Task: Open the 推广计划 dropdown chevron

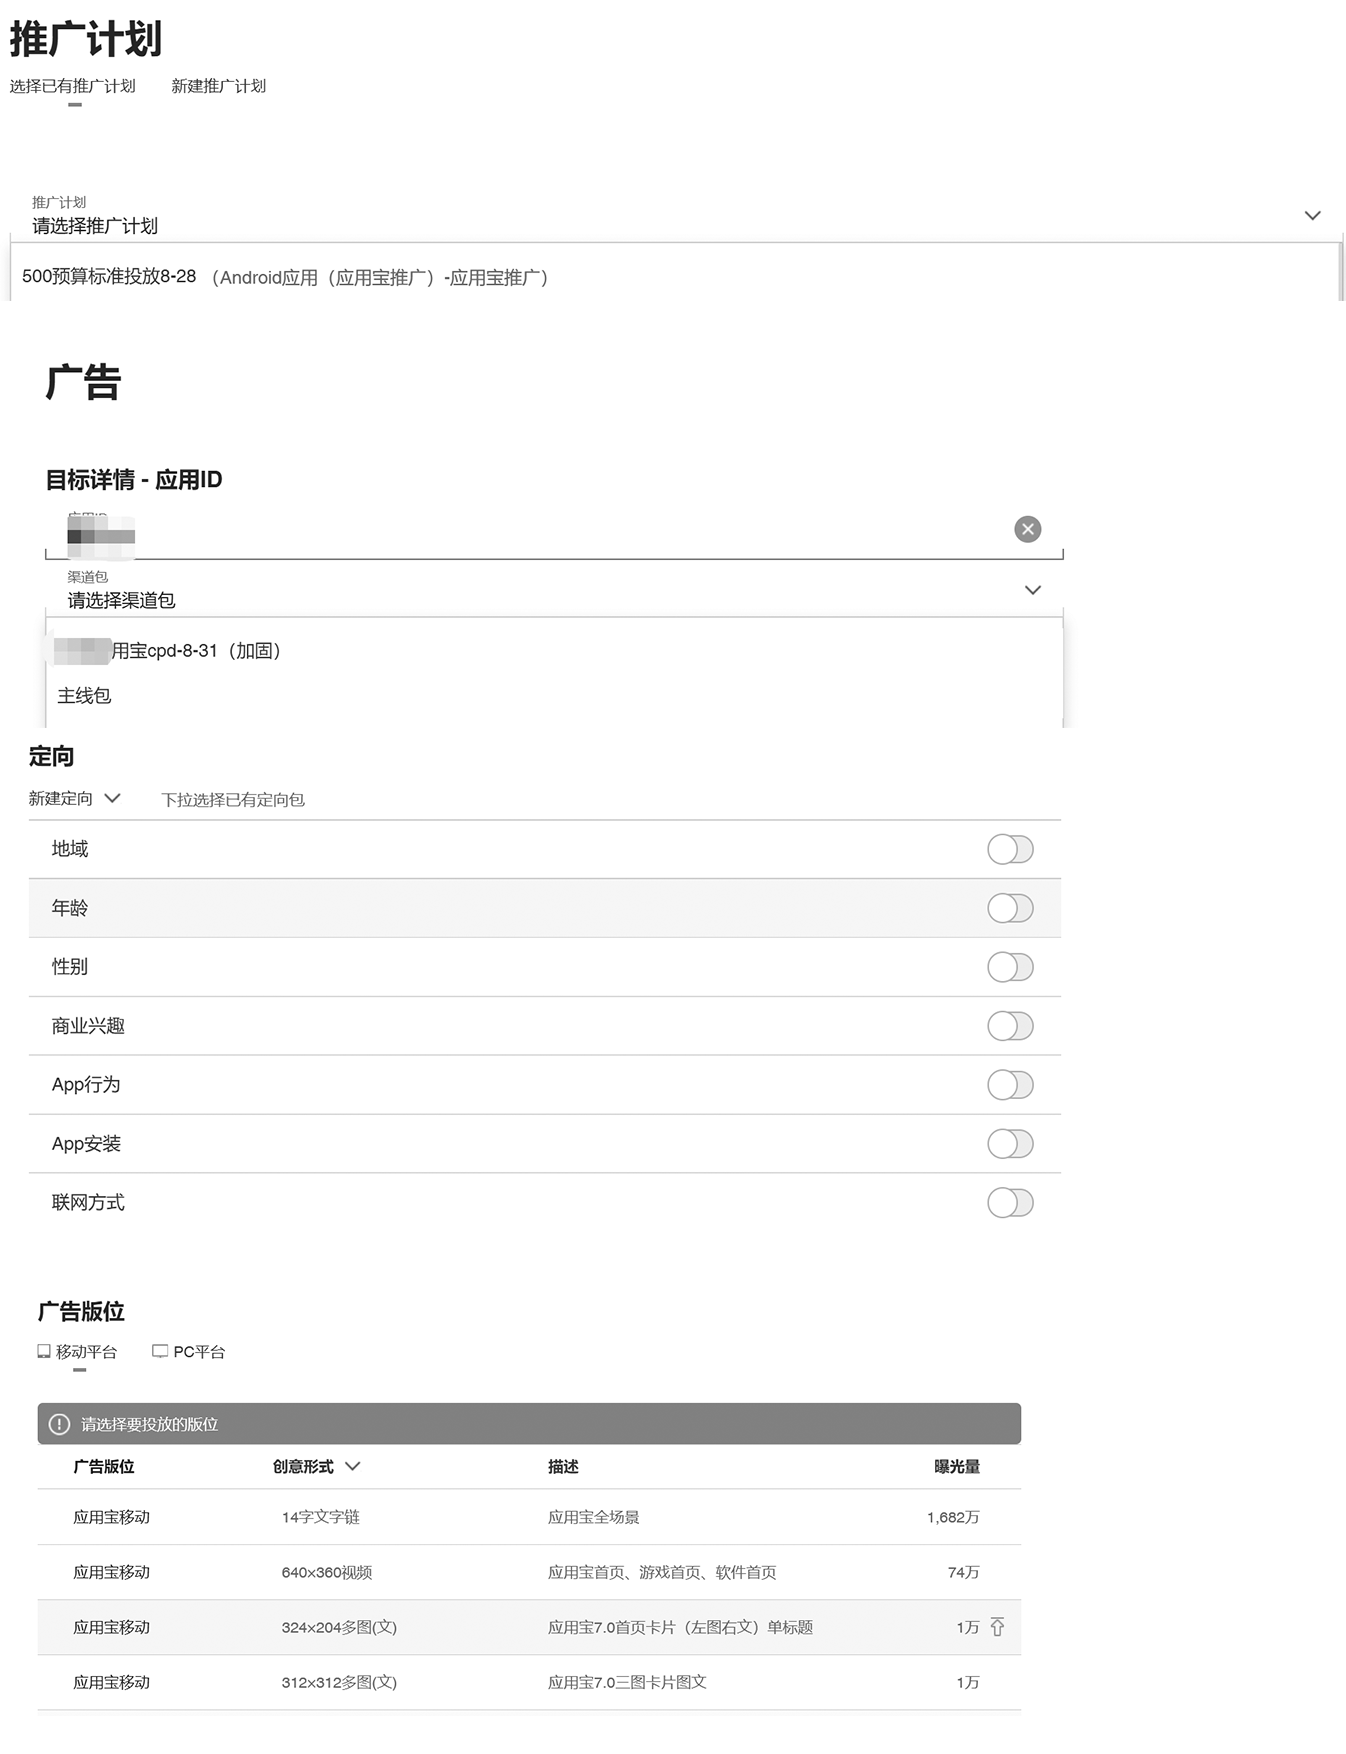Action: point(1313,216)
